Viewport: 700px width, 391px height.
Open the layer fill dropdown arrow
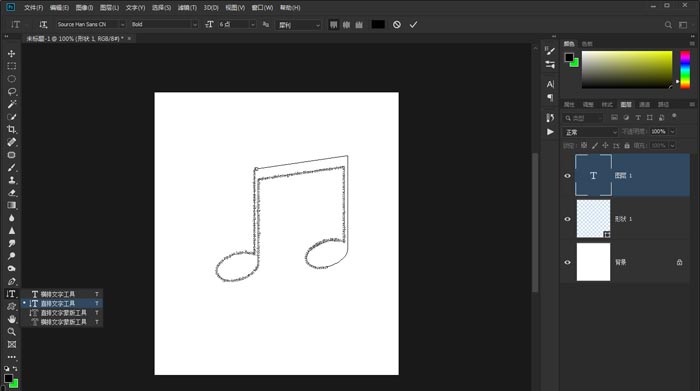(x=672, y=146)
